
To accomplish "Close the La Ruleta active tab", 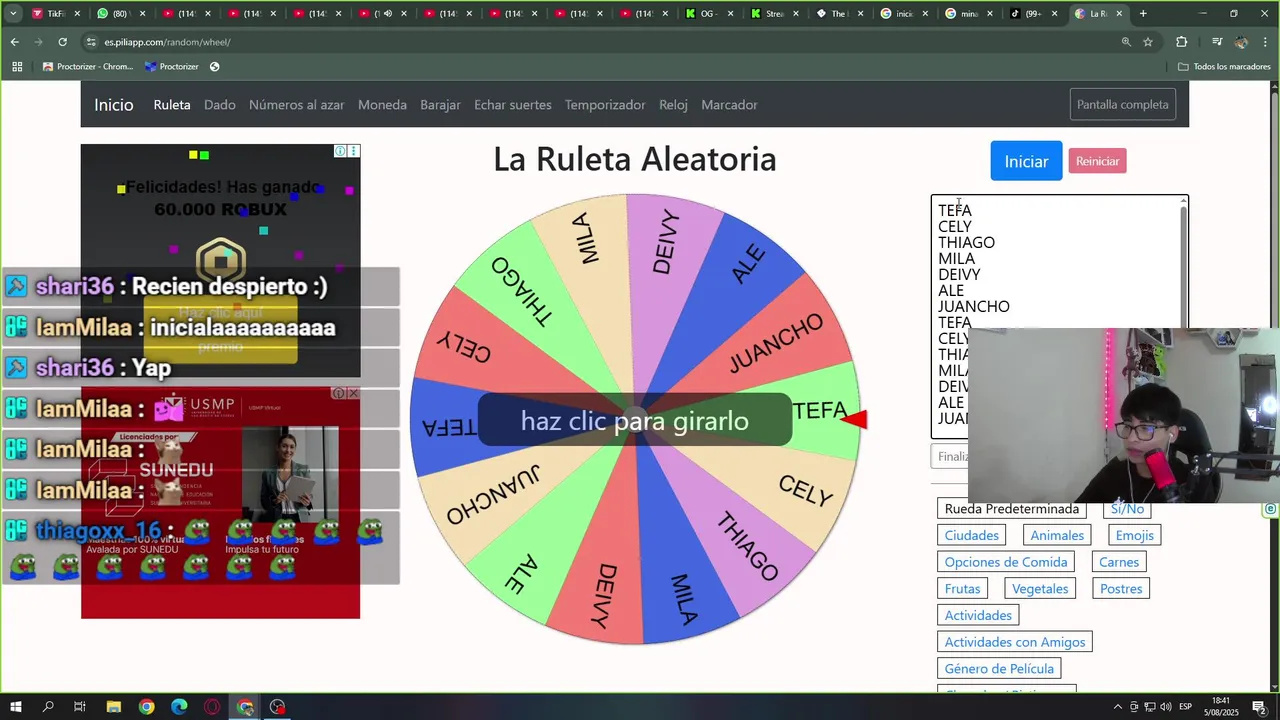I will pyautogui.click(x=1119, y=14).
